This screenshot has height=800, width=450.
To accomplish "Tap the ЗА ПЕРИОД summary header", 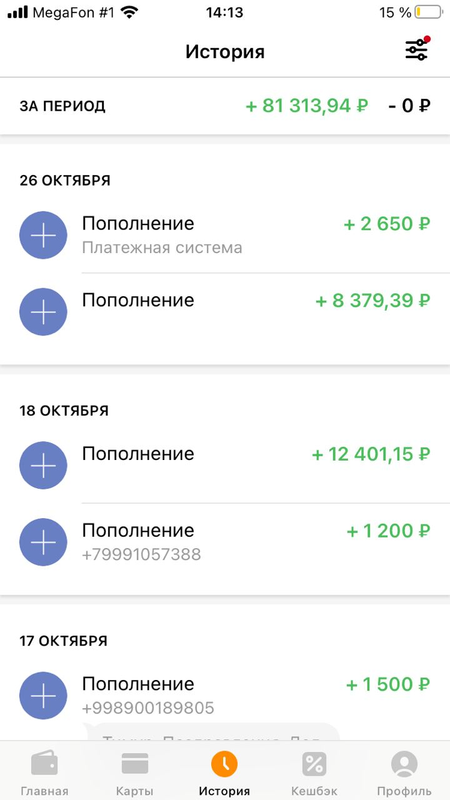I will (62, 106).
